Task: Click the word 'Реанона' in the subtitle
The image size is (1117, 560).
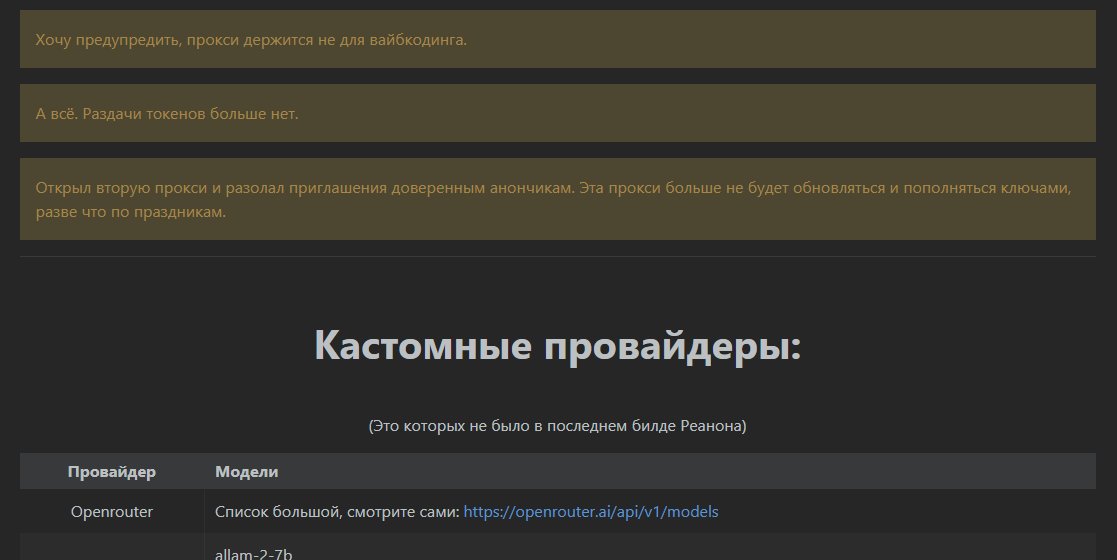Action: point(712,426)
